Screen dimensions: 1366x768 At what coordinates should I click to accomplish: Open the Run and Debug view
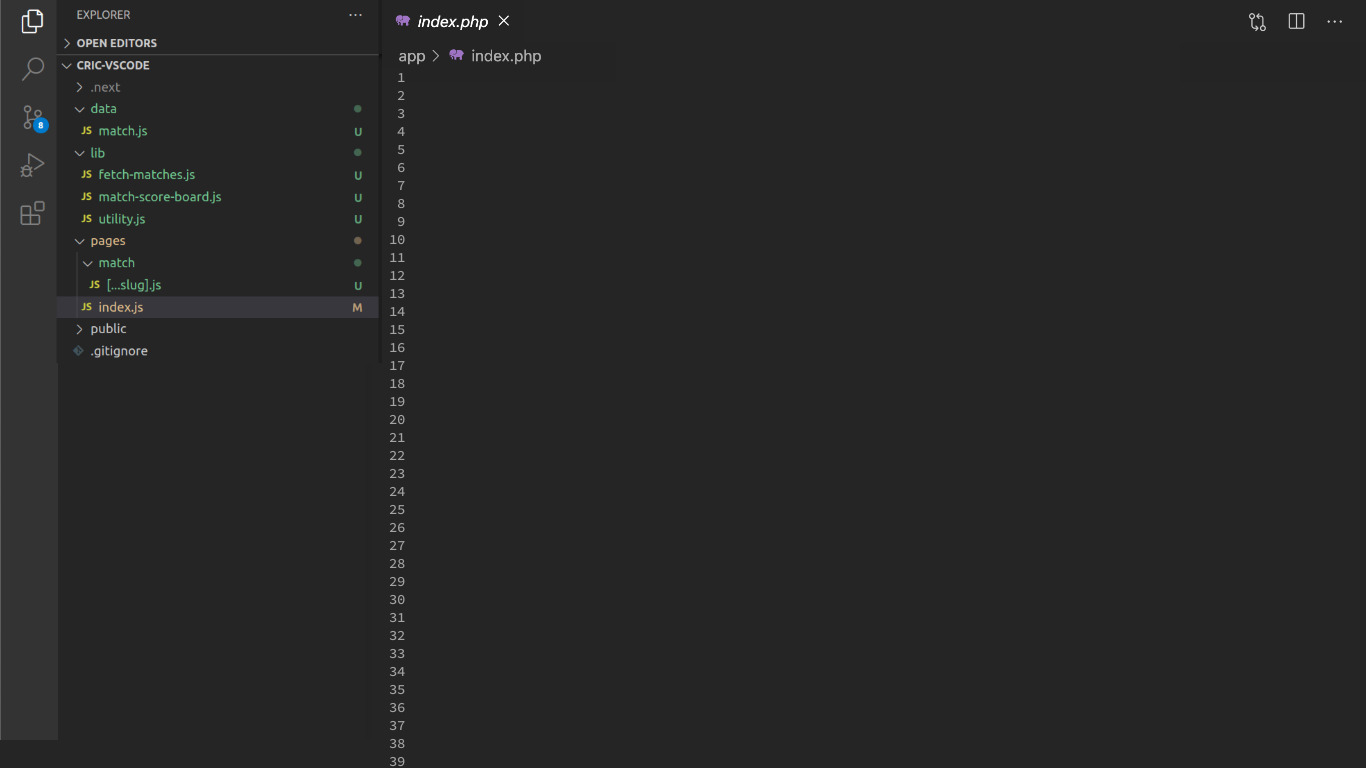[32, 165]
